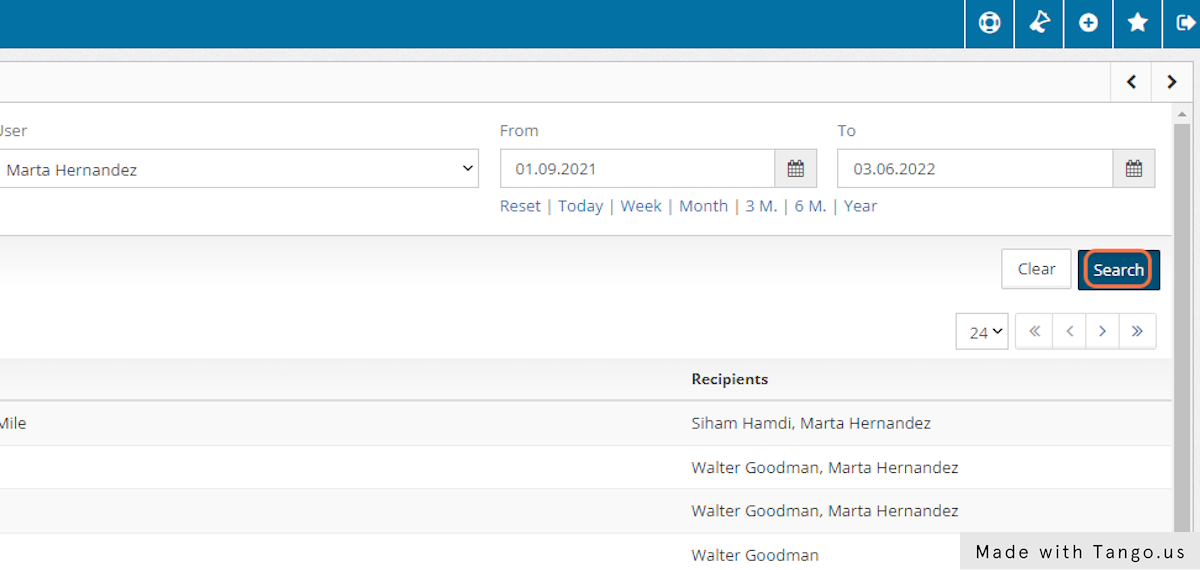
Task: Select the Today date range link
Action: [x=580, y=206]
